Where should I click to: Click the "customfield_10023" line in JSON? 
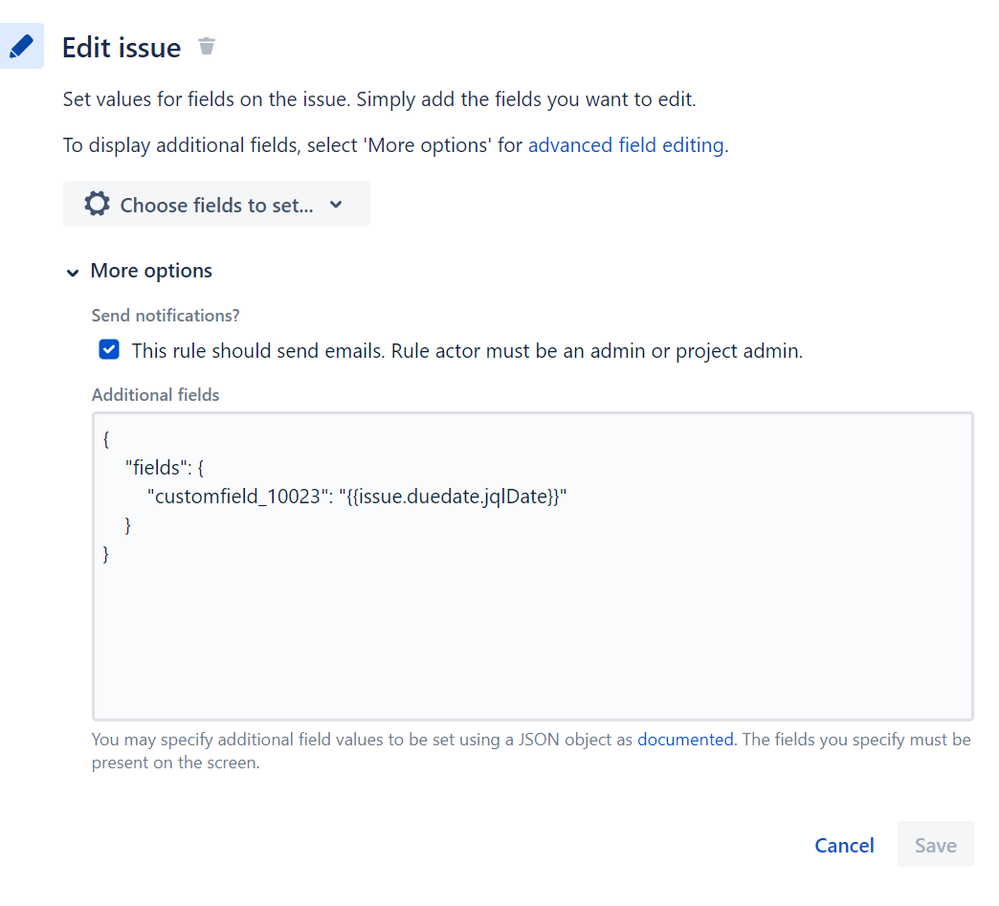pyautogui.click(x=357, y=496)
